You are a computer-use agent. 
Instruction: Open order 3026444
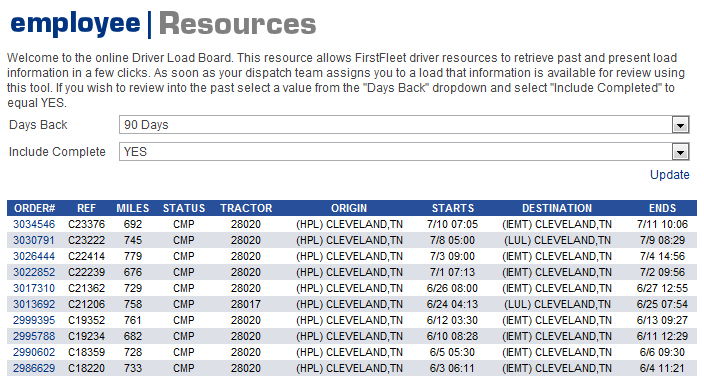34,256
